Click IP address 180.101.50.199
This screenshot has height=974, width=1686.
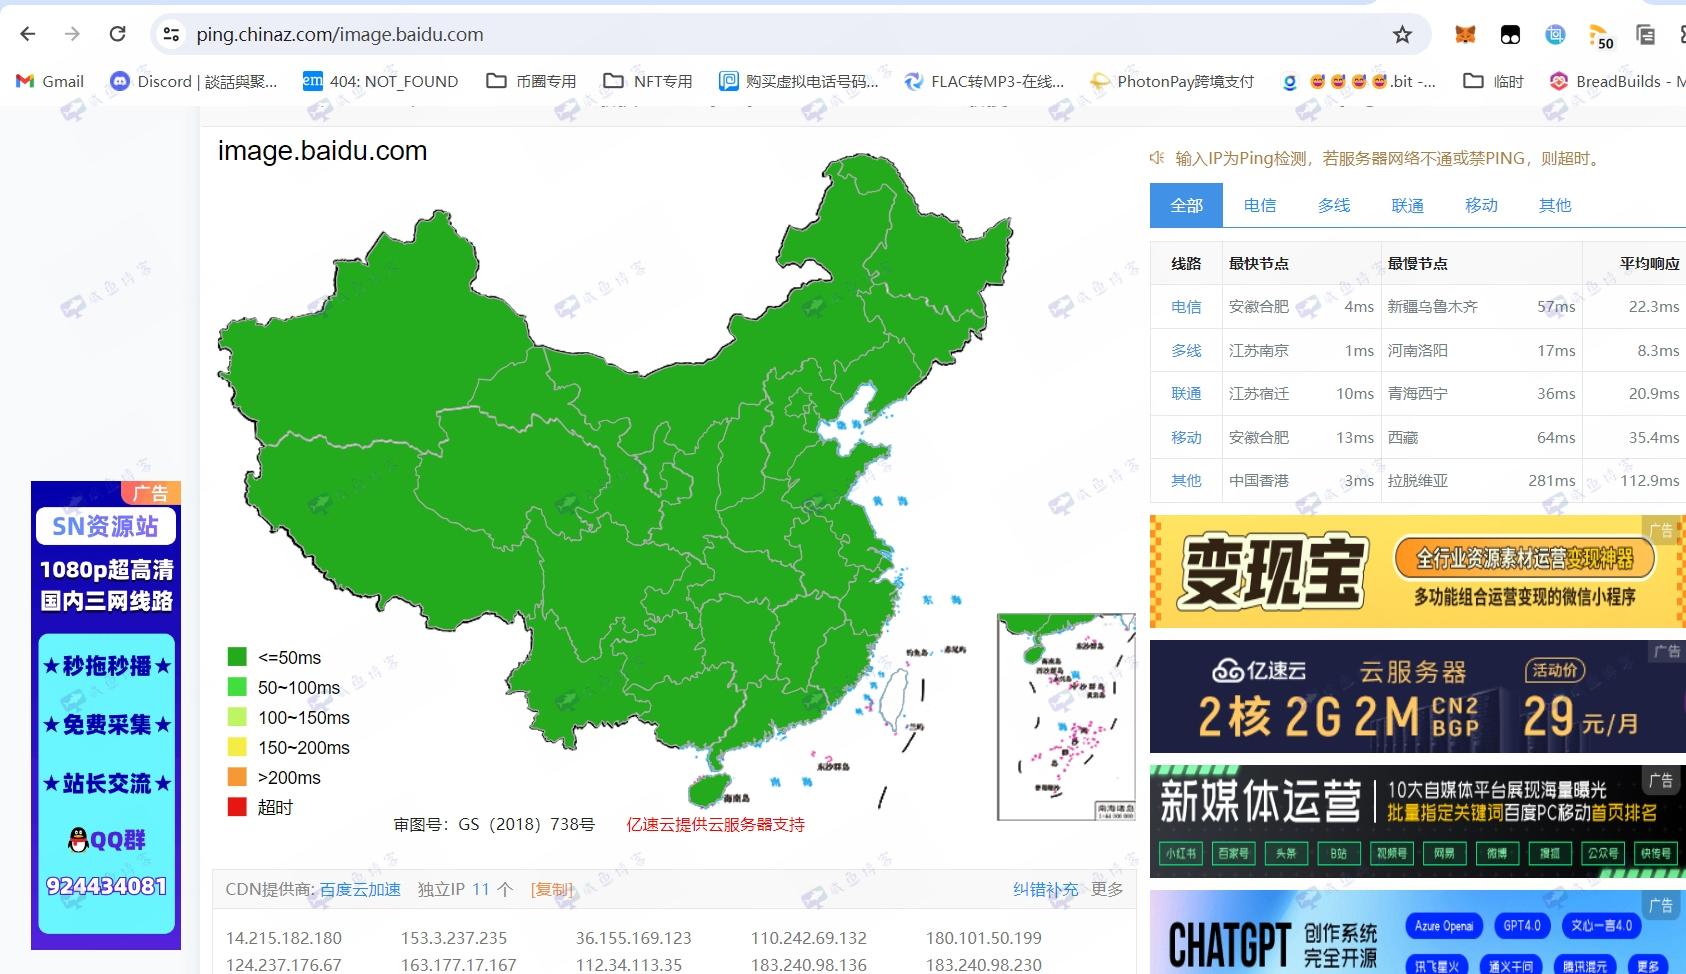(984, 938)
